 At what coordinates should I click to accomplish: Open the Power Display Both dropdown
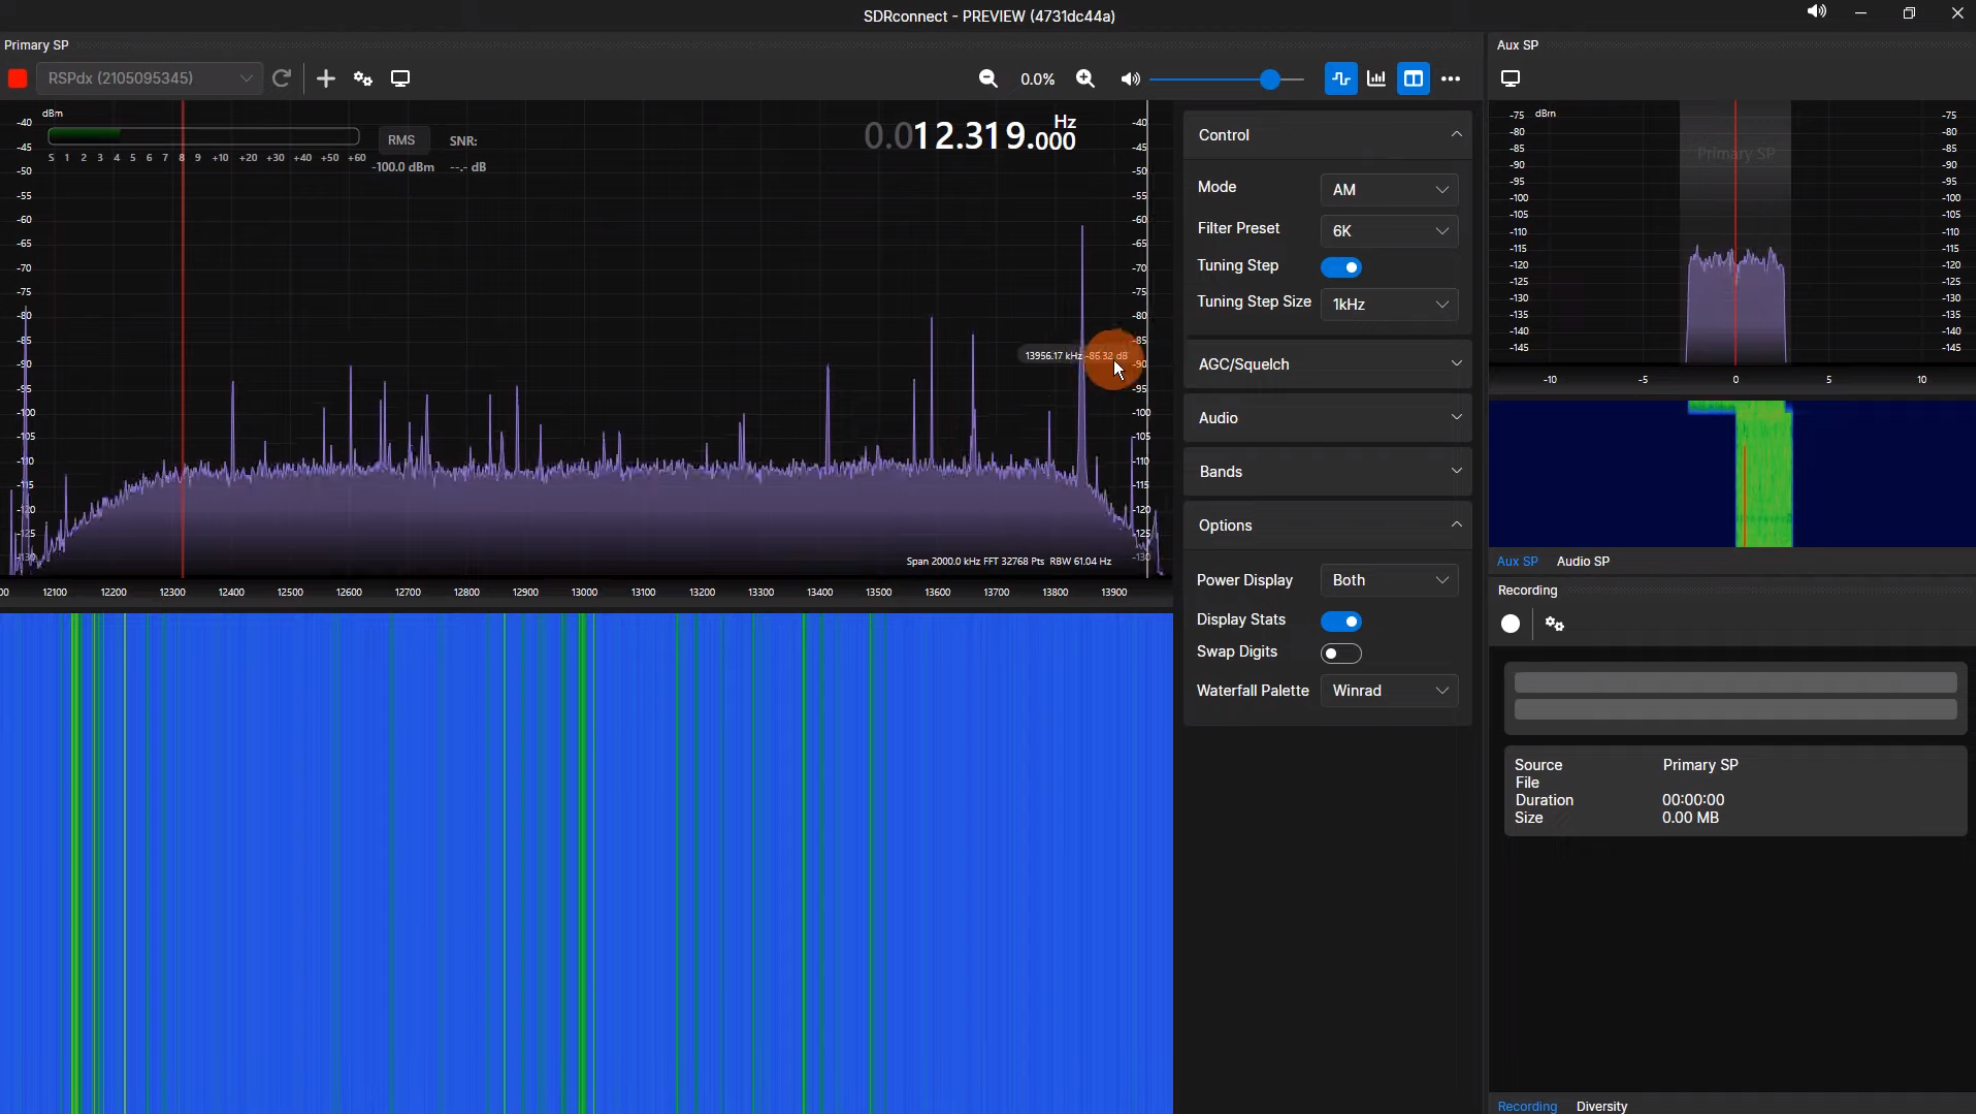[1389, 580]
